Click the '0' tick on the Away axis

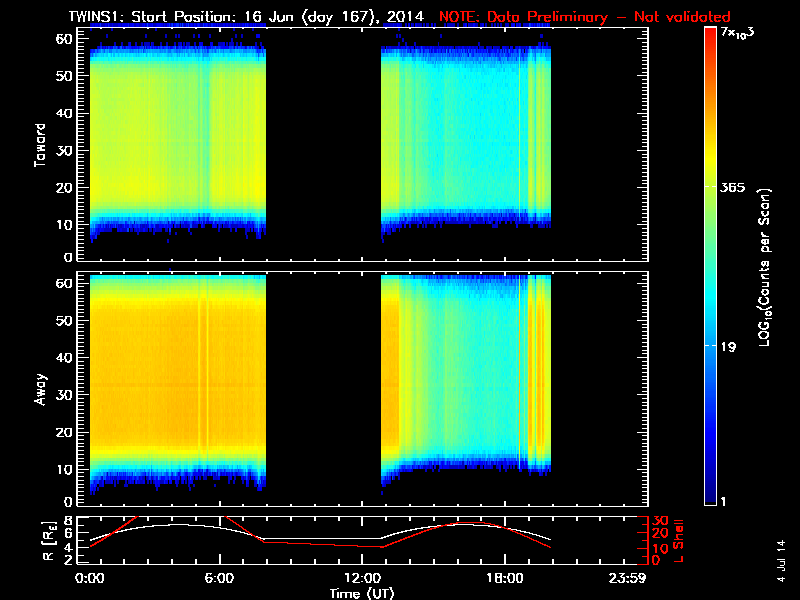68,502
